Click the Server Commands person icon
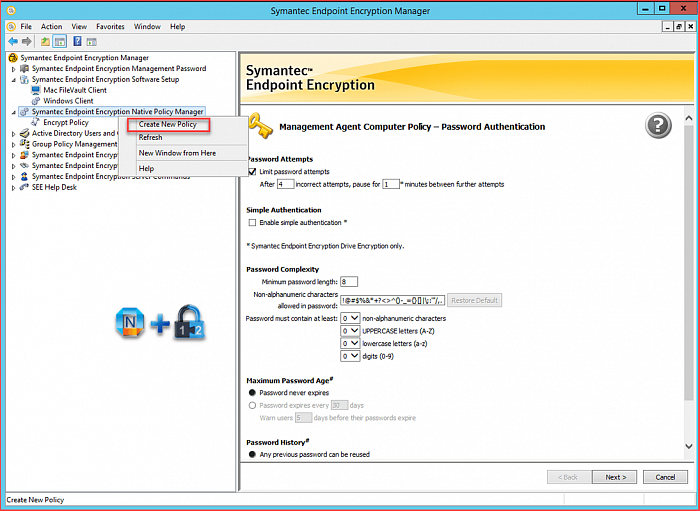Screen dimensions: 700x511 coord(25,176)
